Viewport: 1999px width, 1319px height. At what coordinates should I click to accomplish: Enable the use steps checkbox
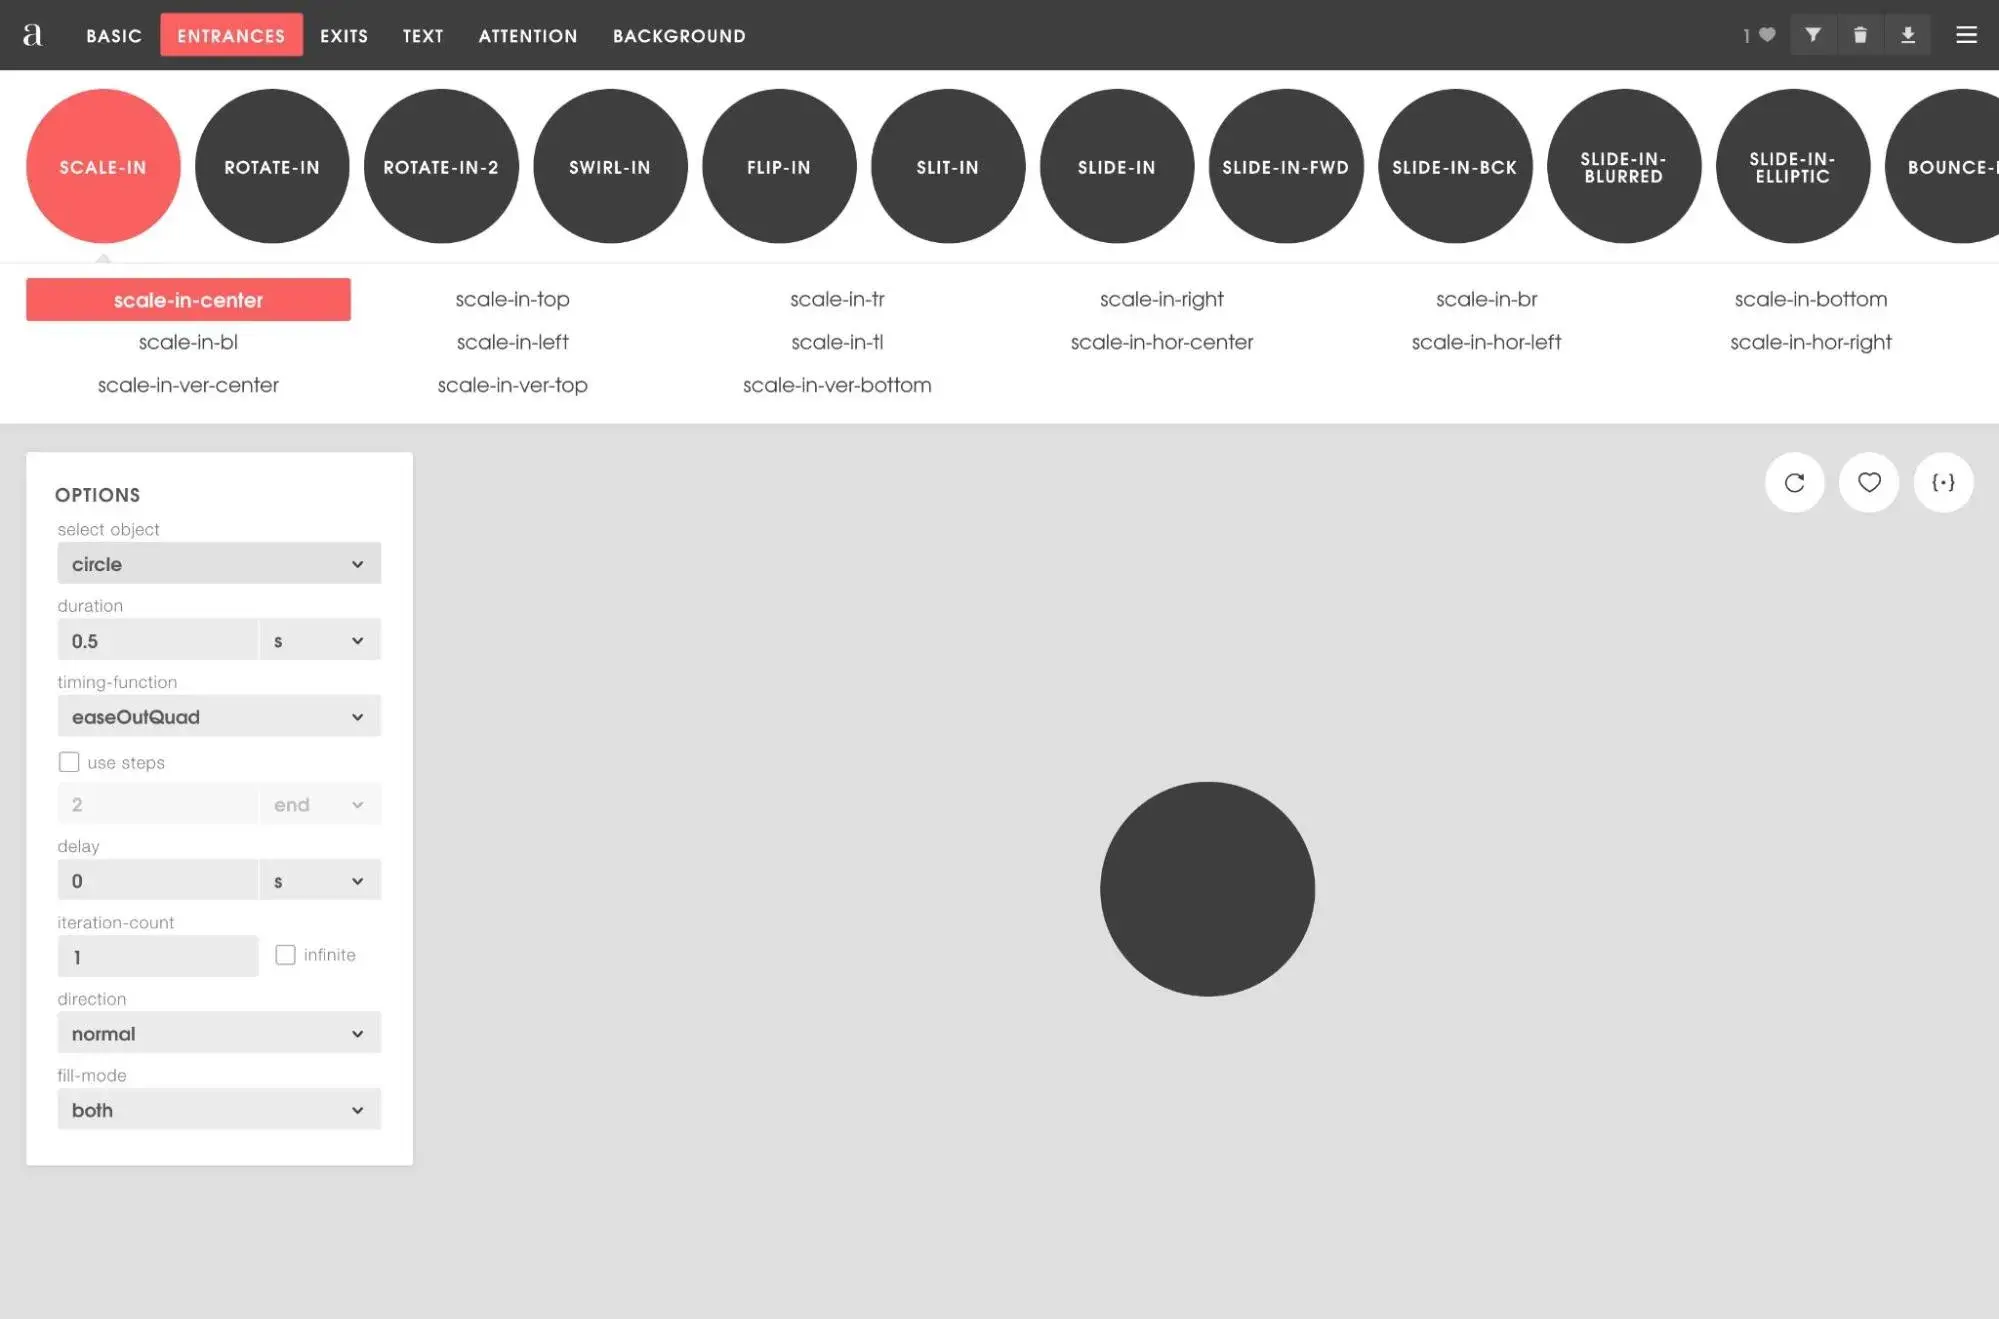69,761
